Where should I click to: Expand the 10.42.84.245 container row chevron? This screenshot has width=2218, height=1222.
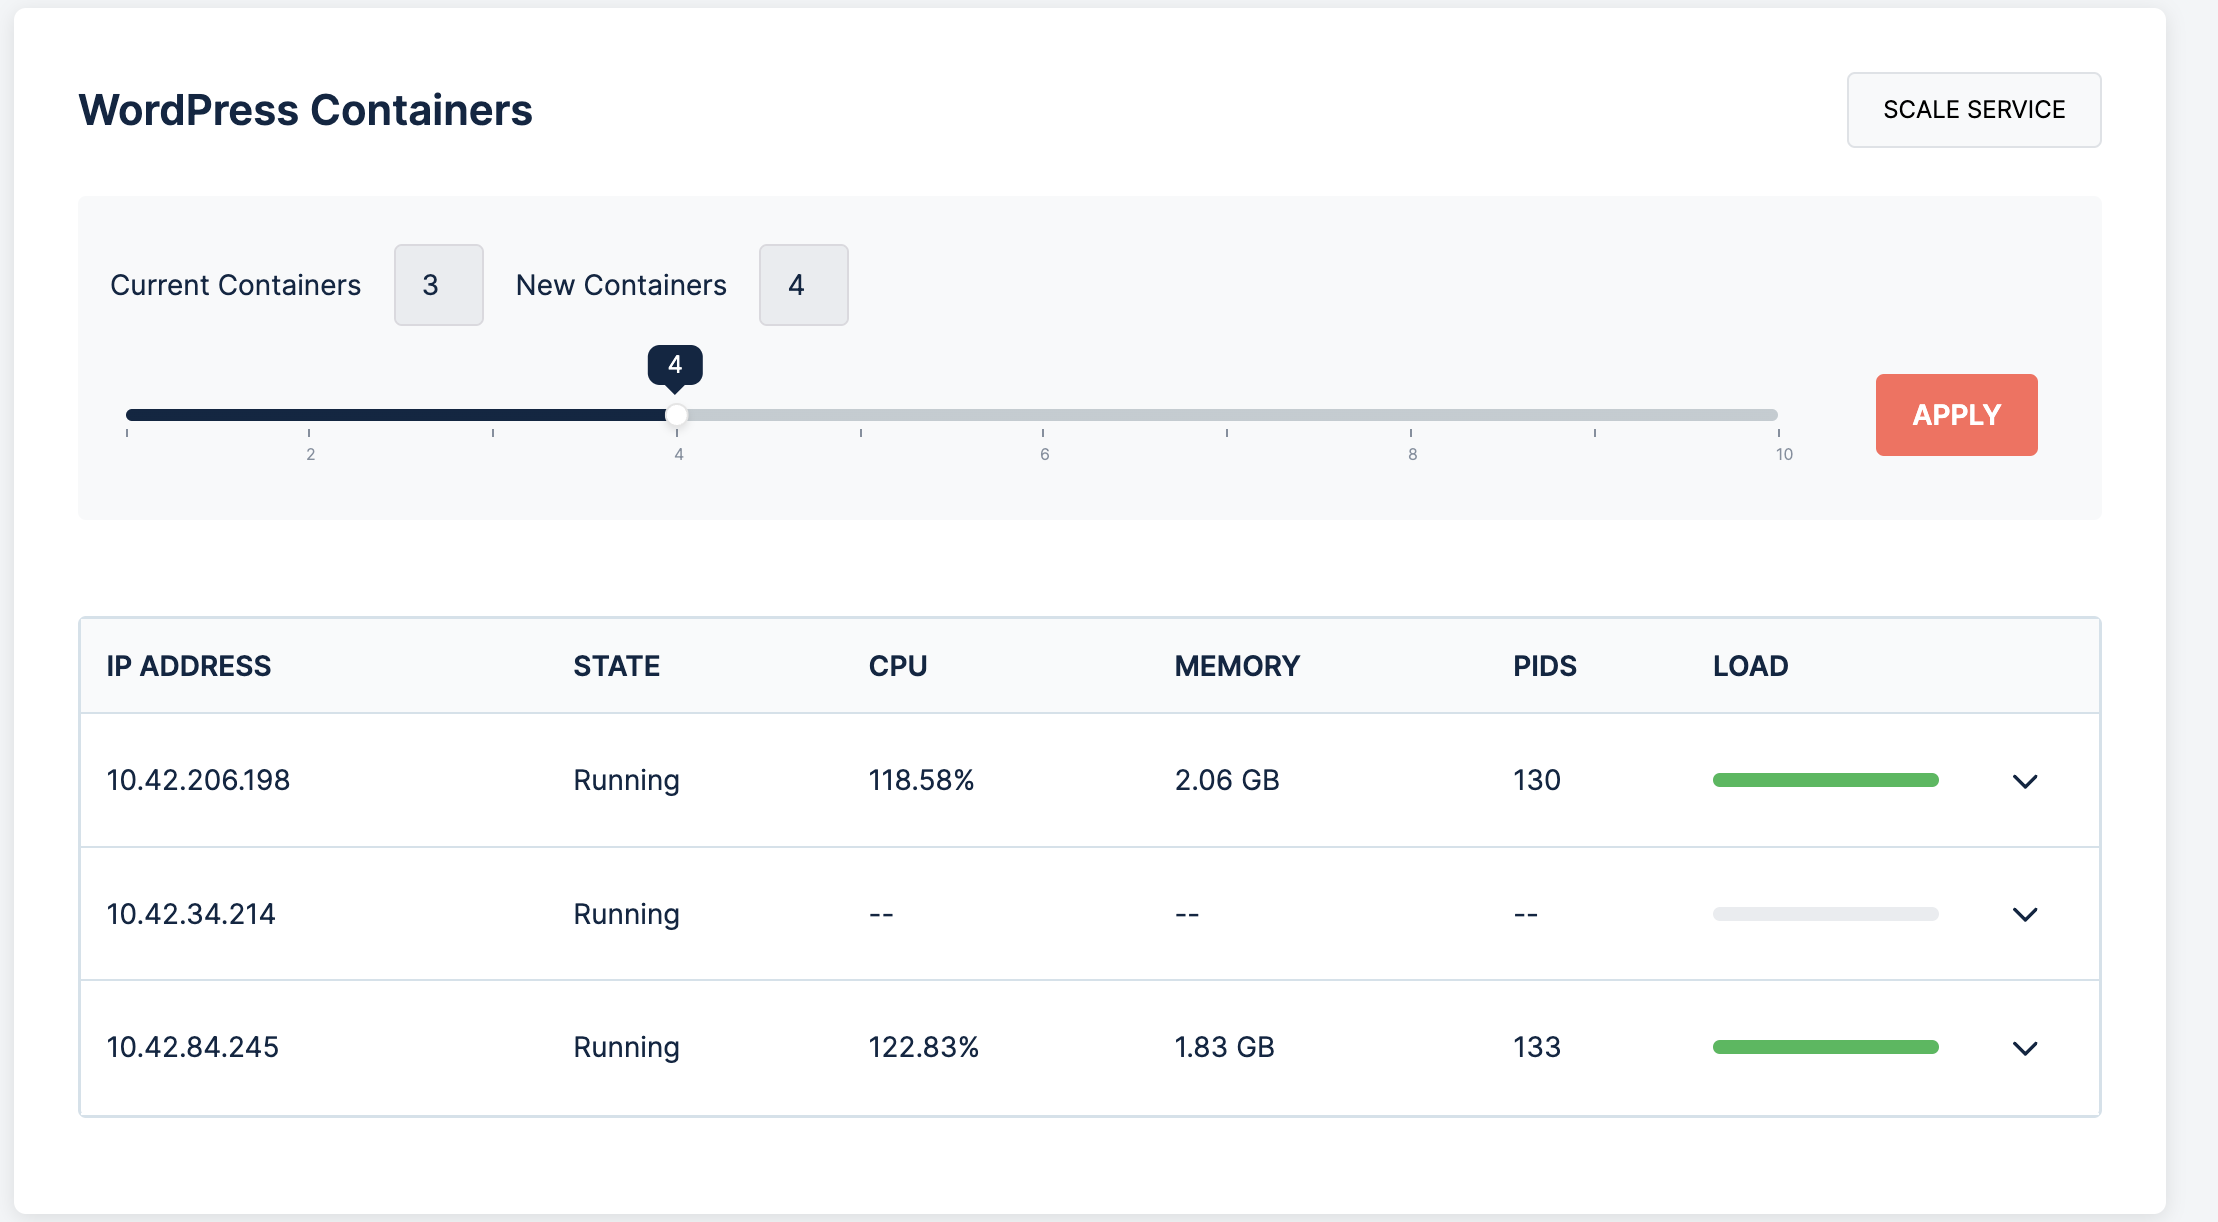click(x=2024, y=1048)
